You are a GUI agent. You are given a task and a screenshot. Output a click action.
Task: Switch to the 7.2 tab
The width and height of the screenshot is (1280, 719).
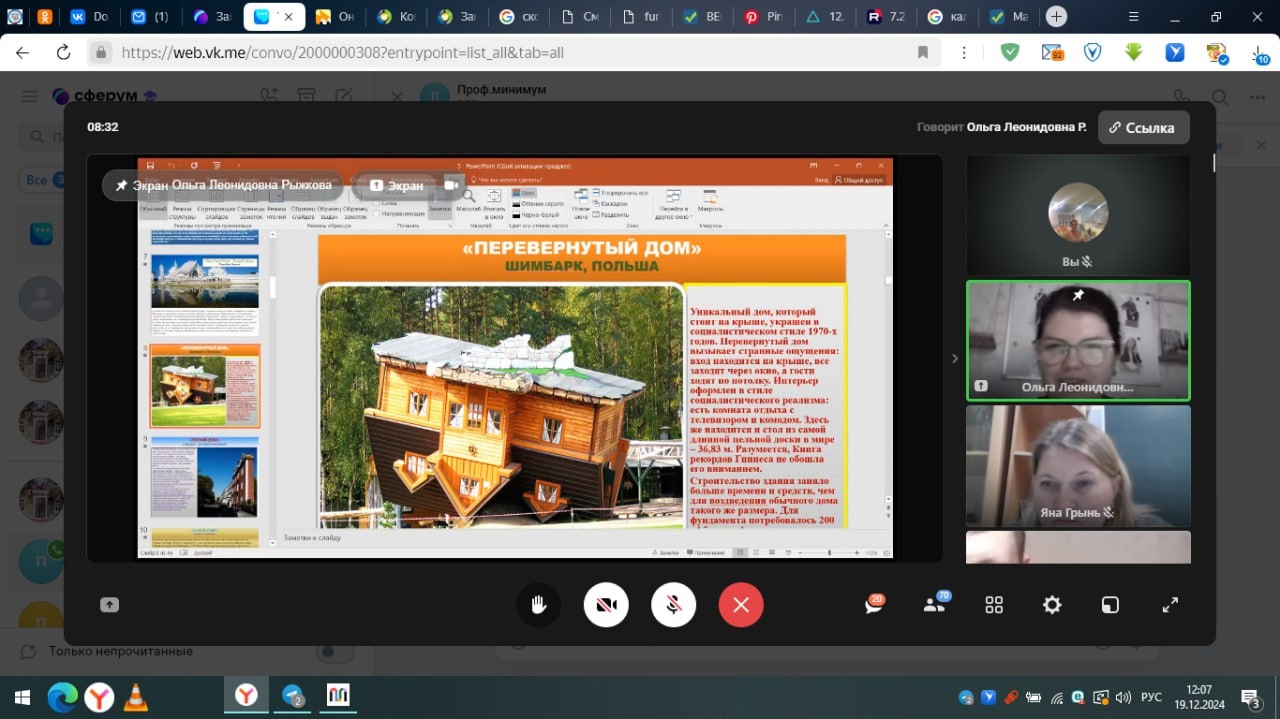point(886,17)
